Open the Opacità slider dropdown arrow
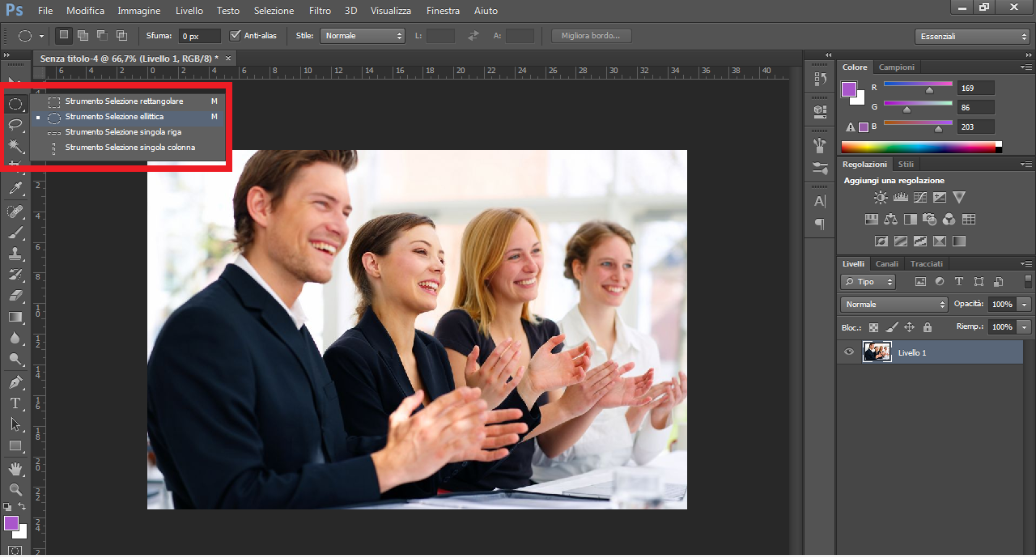The height and width of the screenshot is (557, 1036). (1024, 304)
